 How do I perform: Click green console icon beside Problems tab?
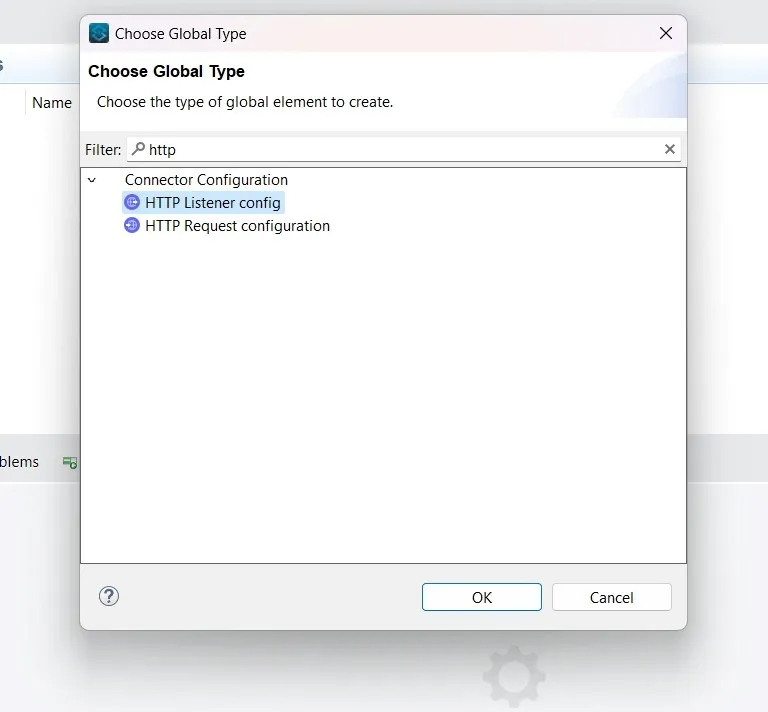click(70, 462)
